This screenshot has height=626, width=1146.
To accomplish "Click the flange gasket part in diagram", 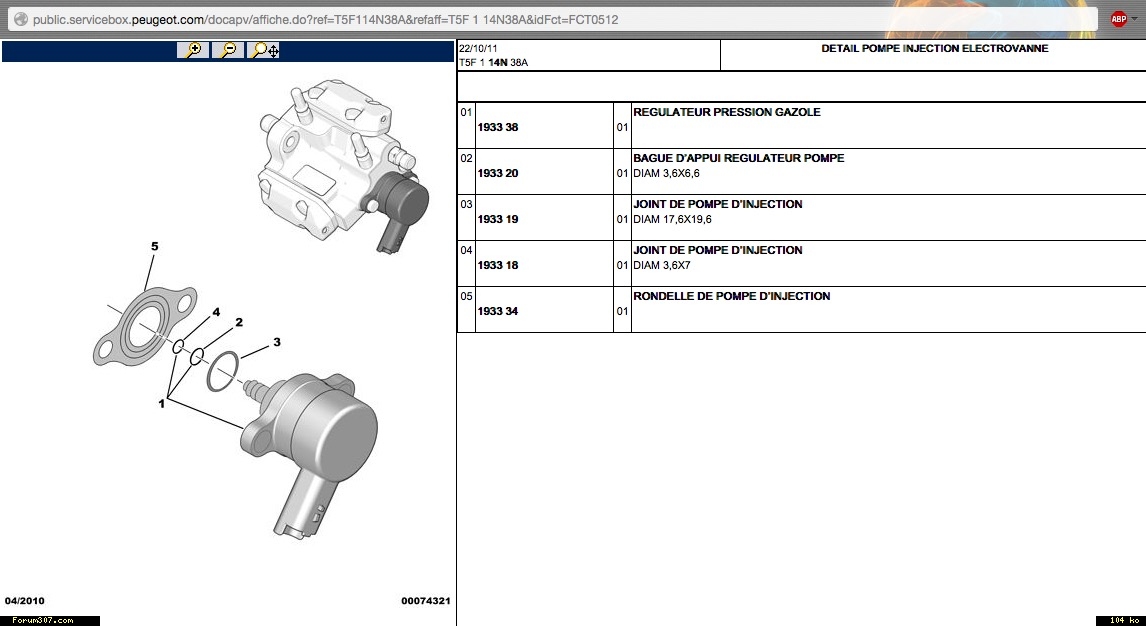I will (145, 326).
